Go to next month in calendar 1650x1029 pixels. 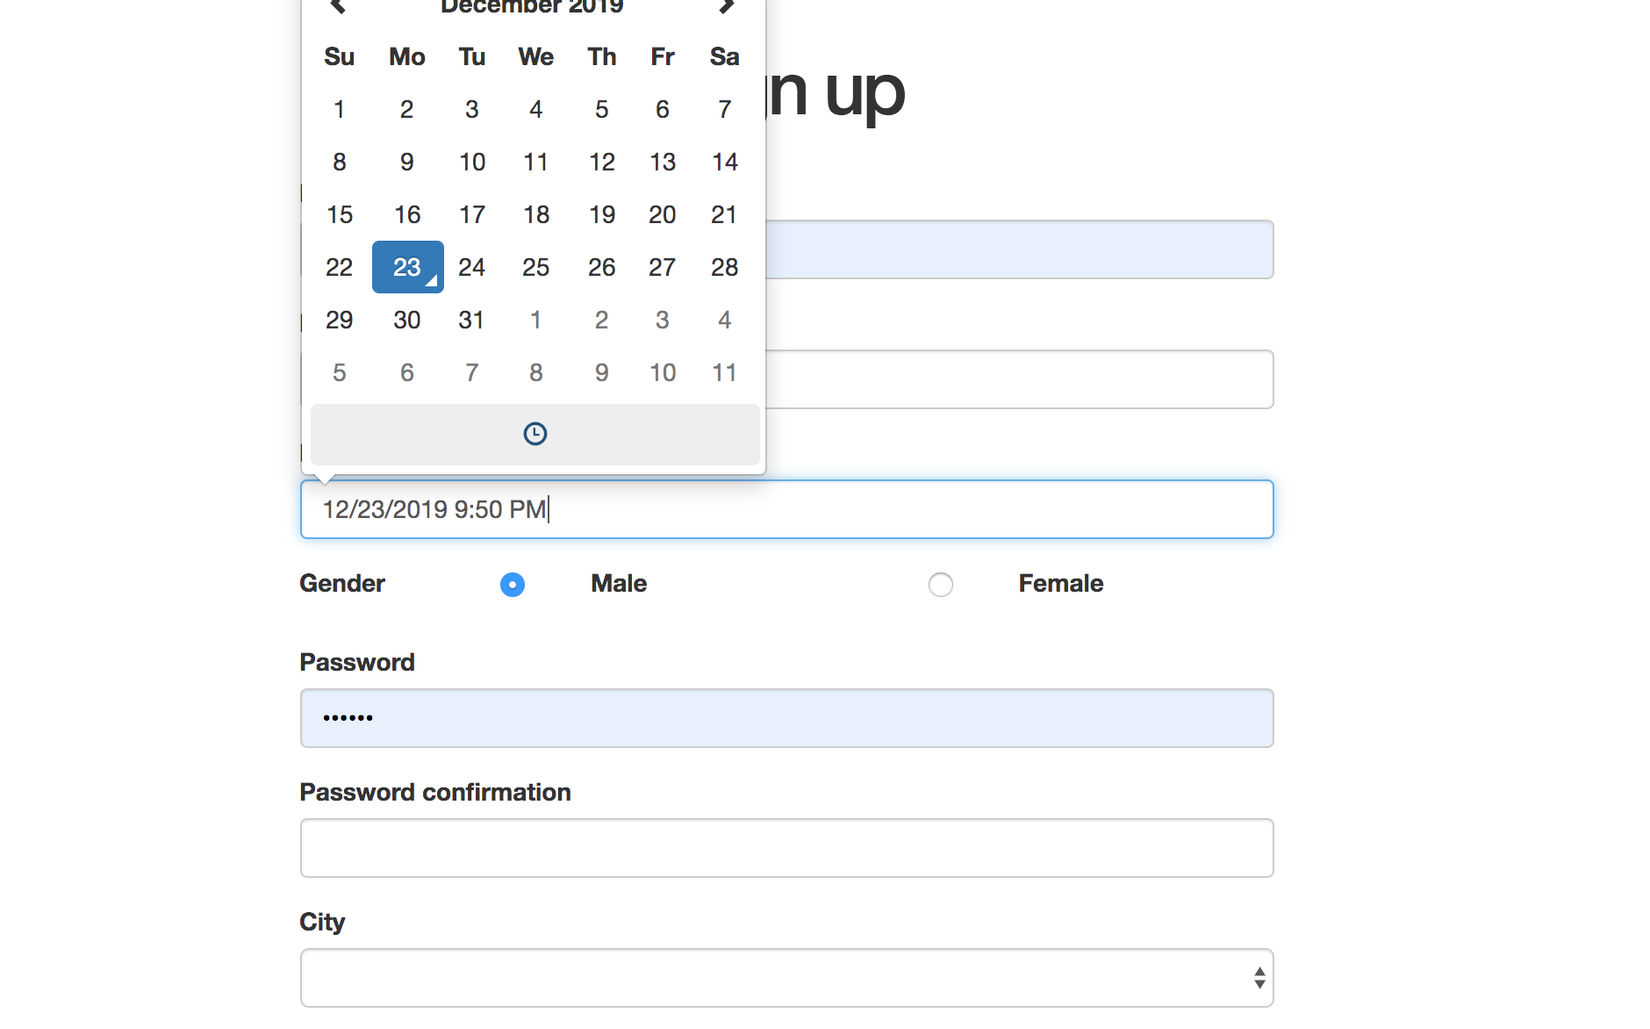click(727, 7)
